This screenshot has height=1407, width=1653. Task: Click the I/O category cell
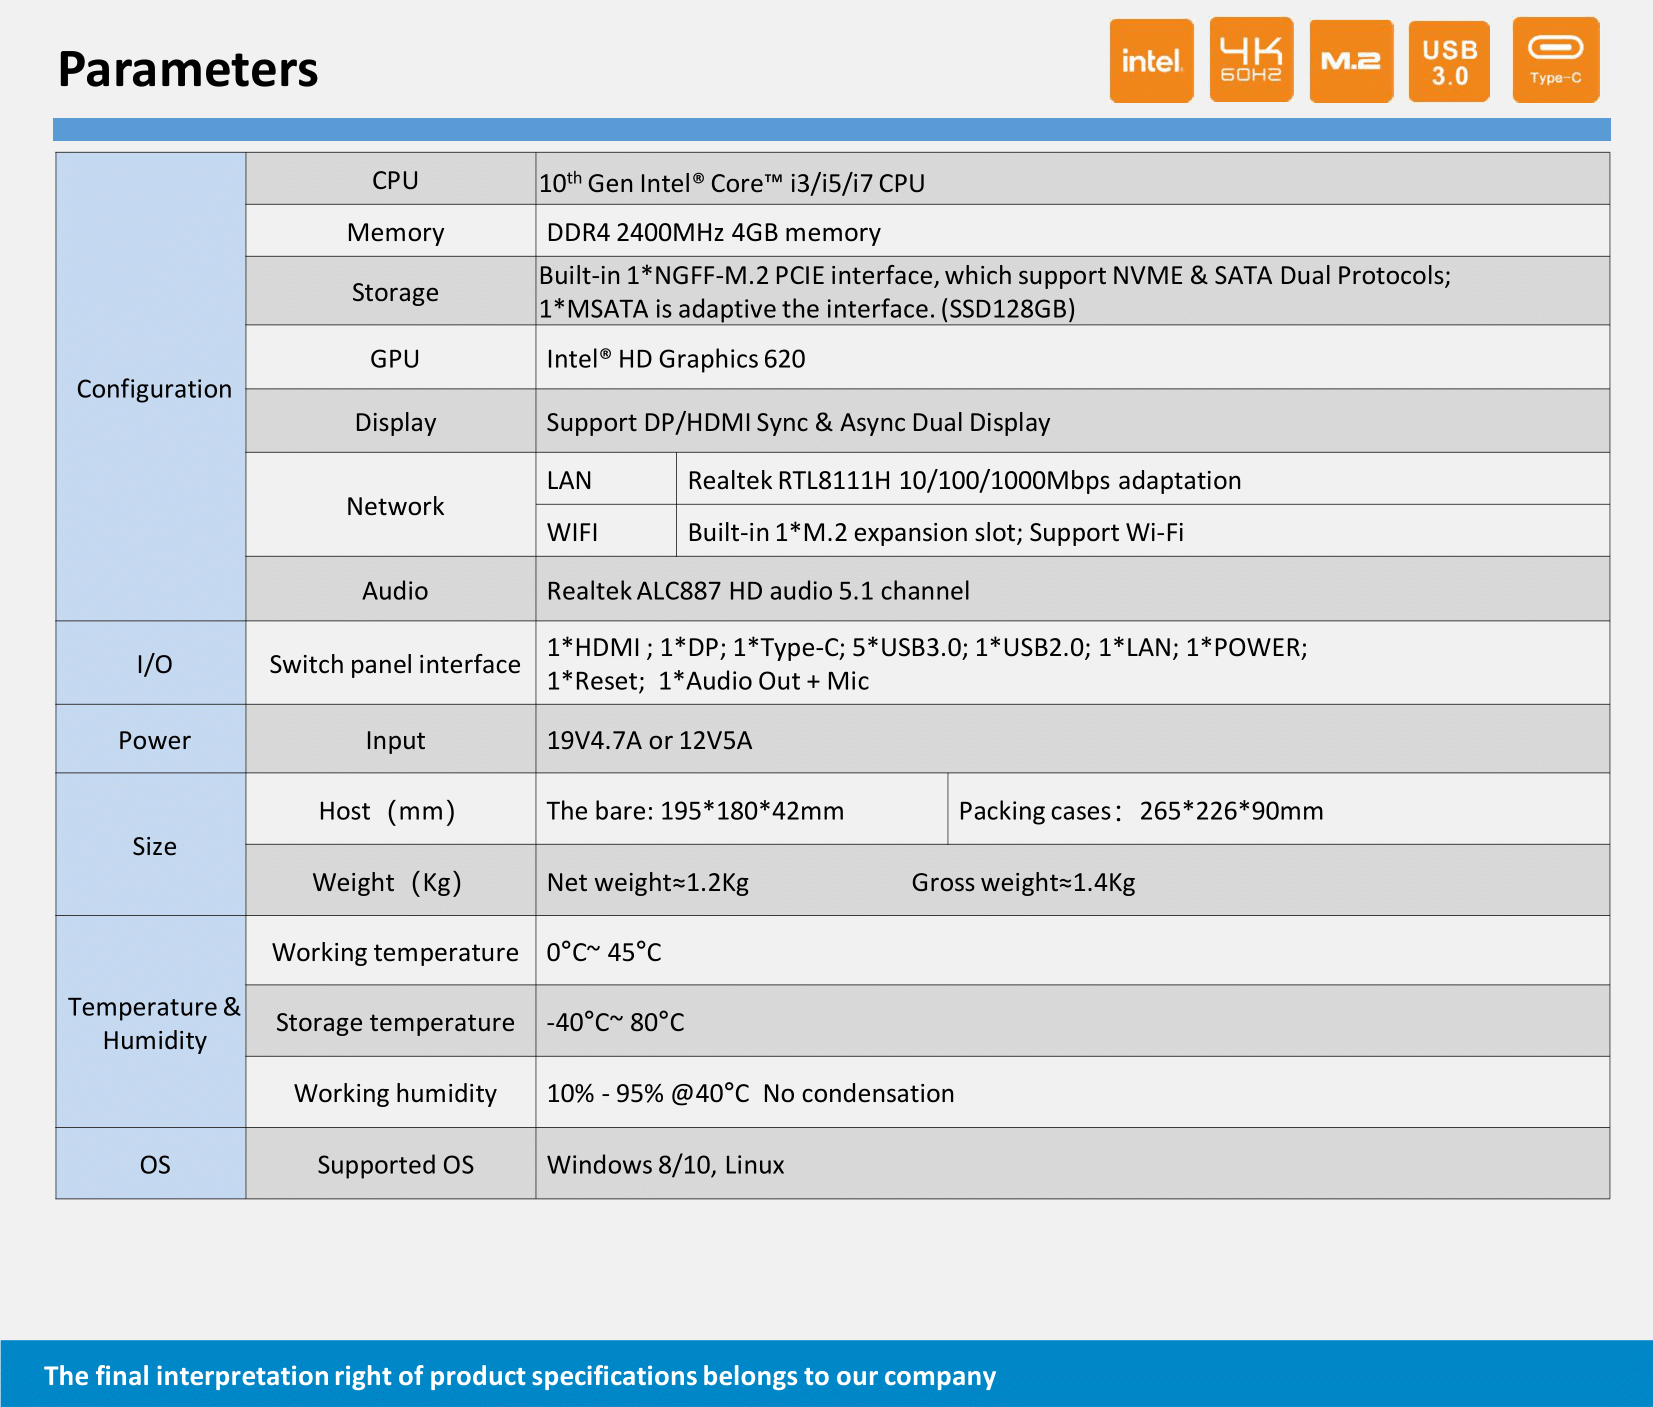(151, 663)
